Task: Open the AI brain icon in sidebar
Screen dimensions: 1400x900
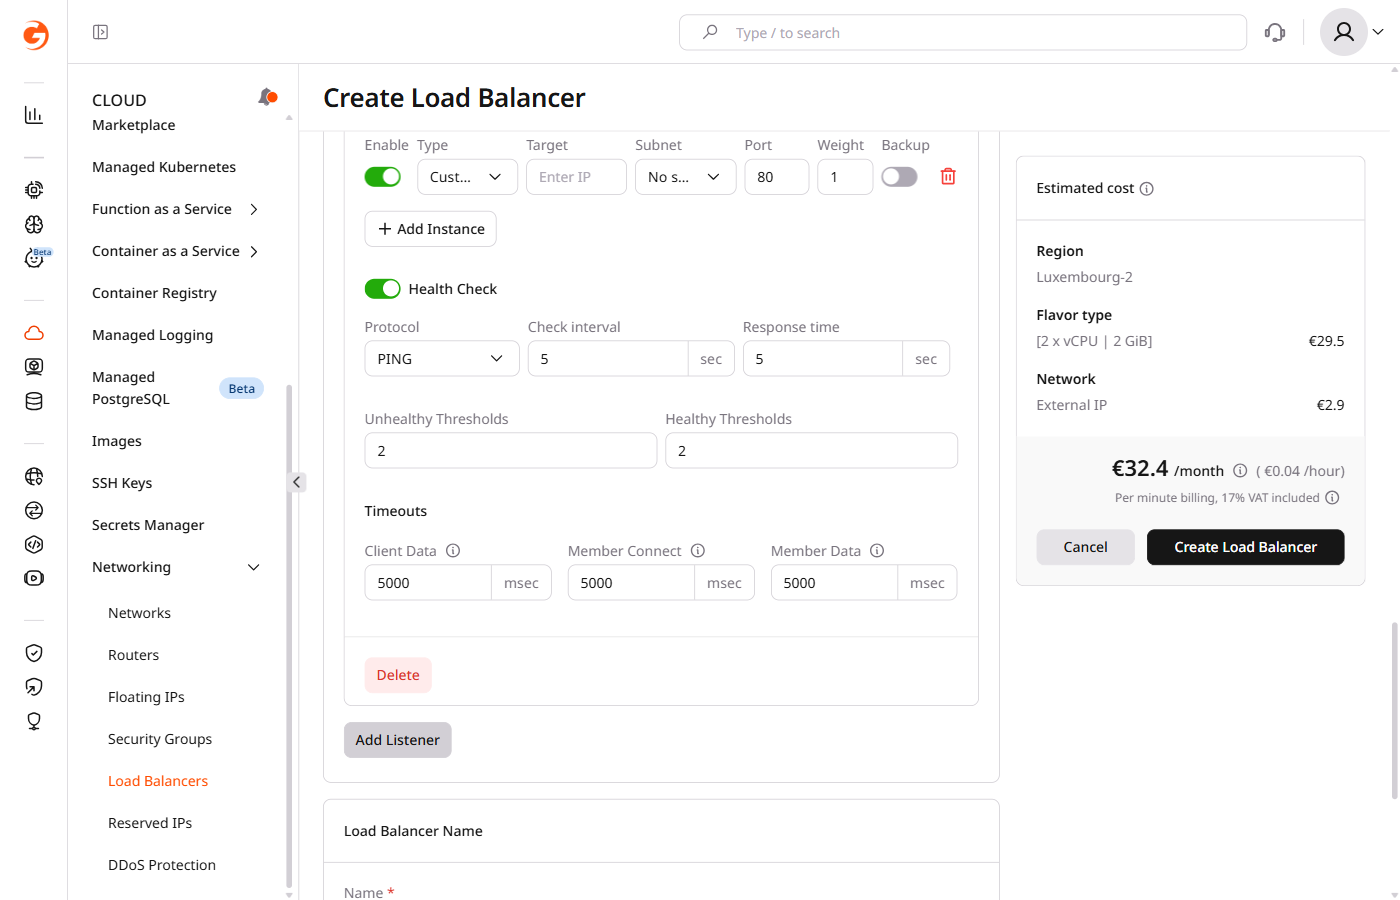Action: coord(34,224)
